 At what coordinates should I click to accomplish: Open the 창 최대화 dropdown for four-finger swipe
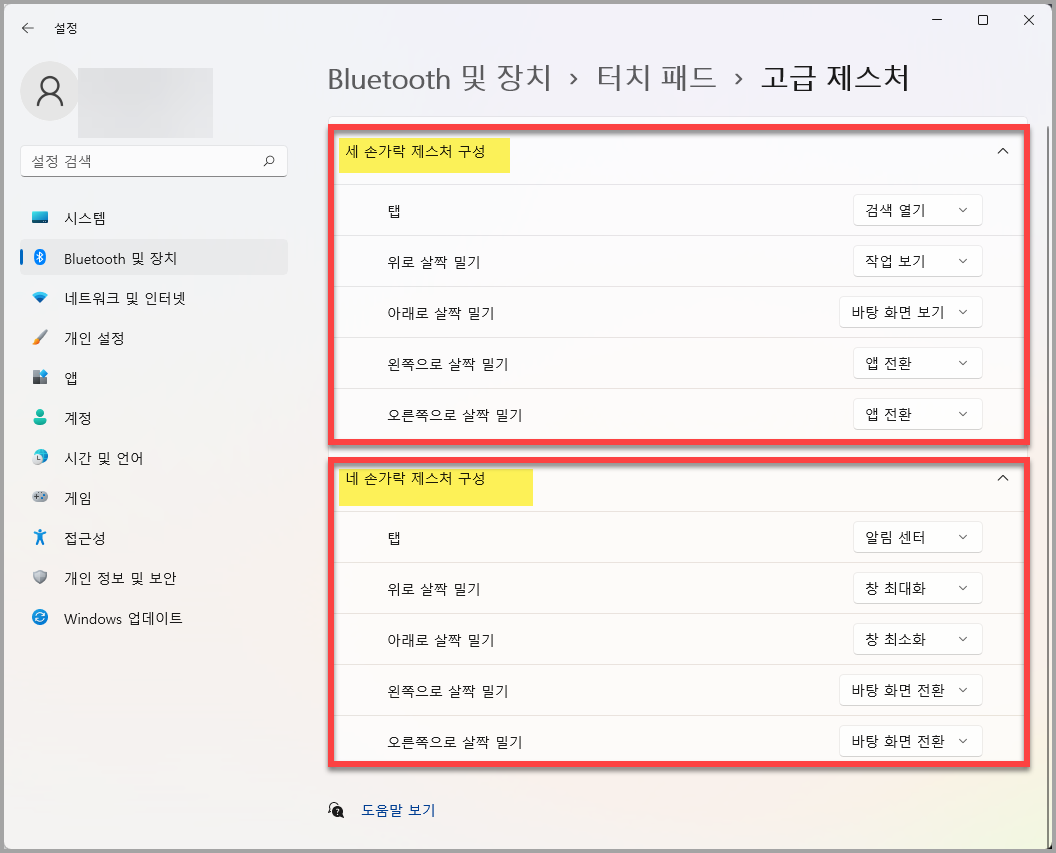click(917, 588)
